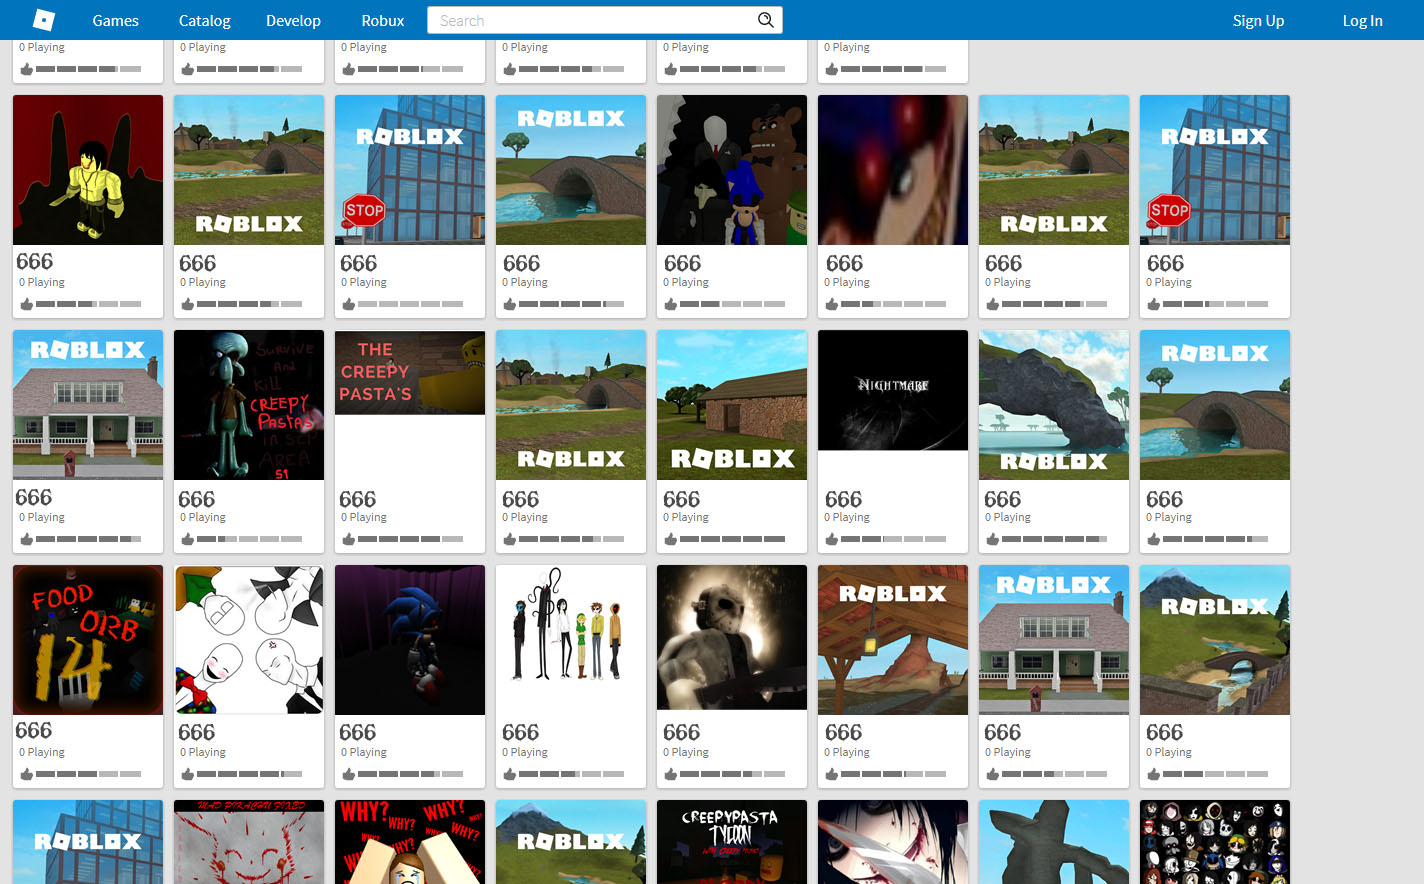Click thumbs-up icon on dark Sonic card
The height and width of the screenshot is (884, 1424).
click(x=348, y=774)
